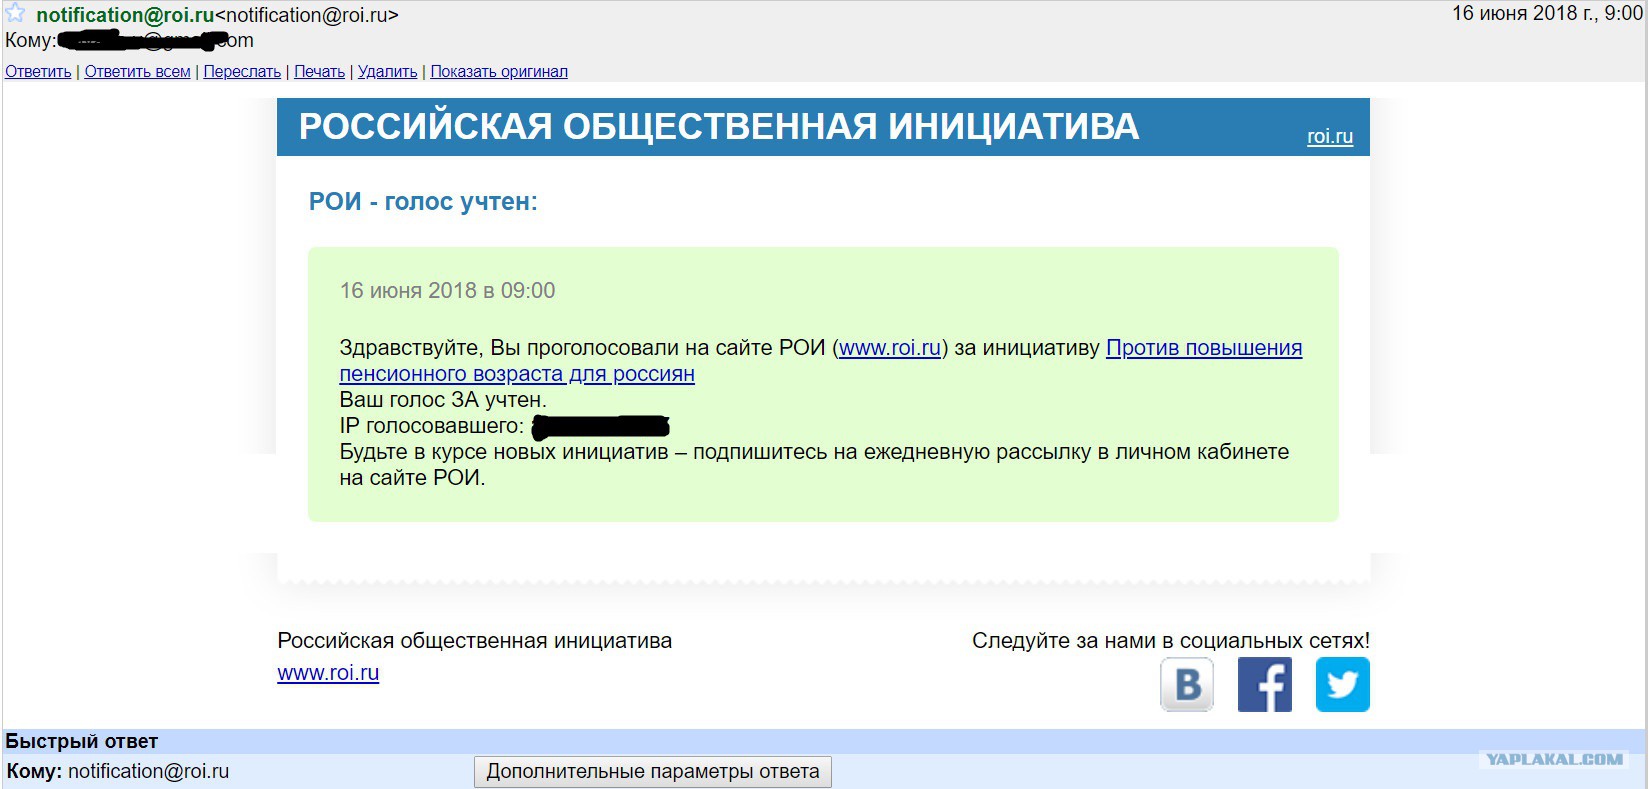Click footer text 'Российская общественная инициатива'
Viewport: 1649px width, 789px height.
474,641
